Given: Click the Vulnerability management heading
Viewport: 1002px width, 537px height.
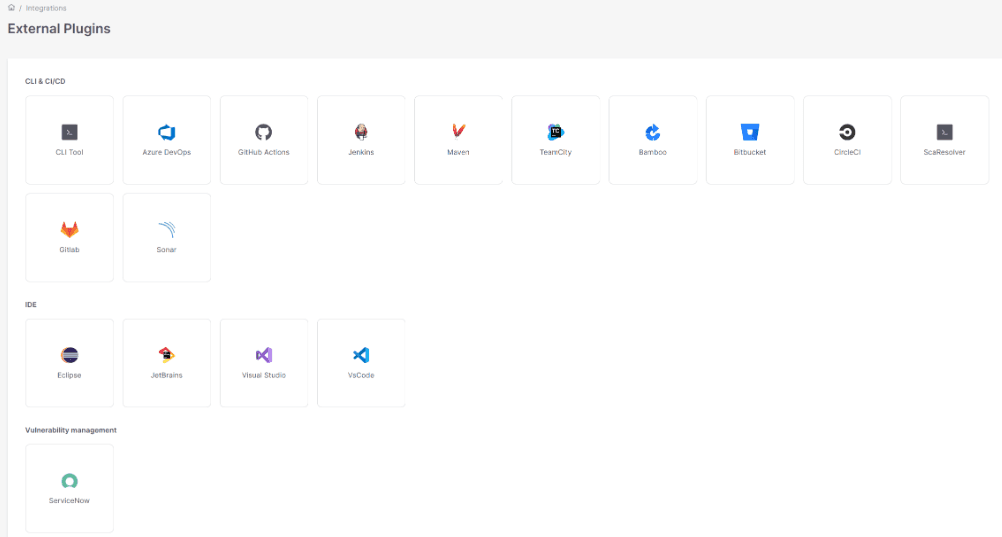Looking at the screenshot, I should point(71,430).
